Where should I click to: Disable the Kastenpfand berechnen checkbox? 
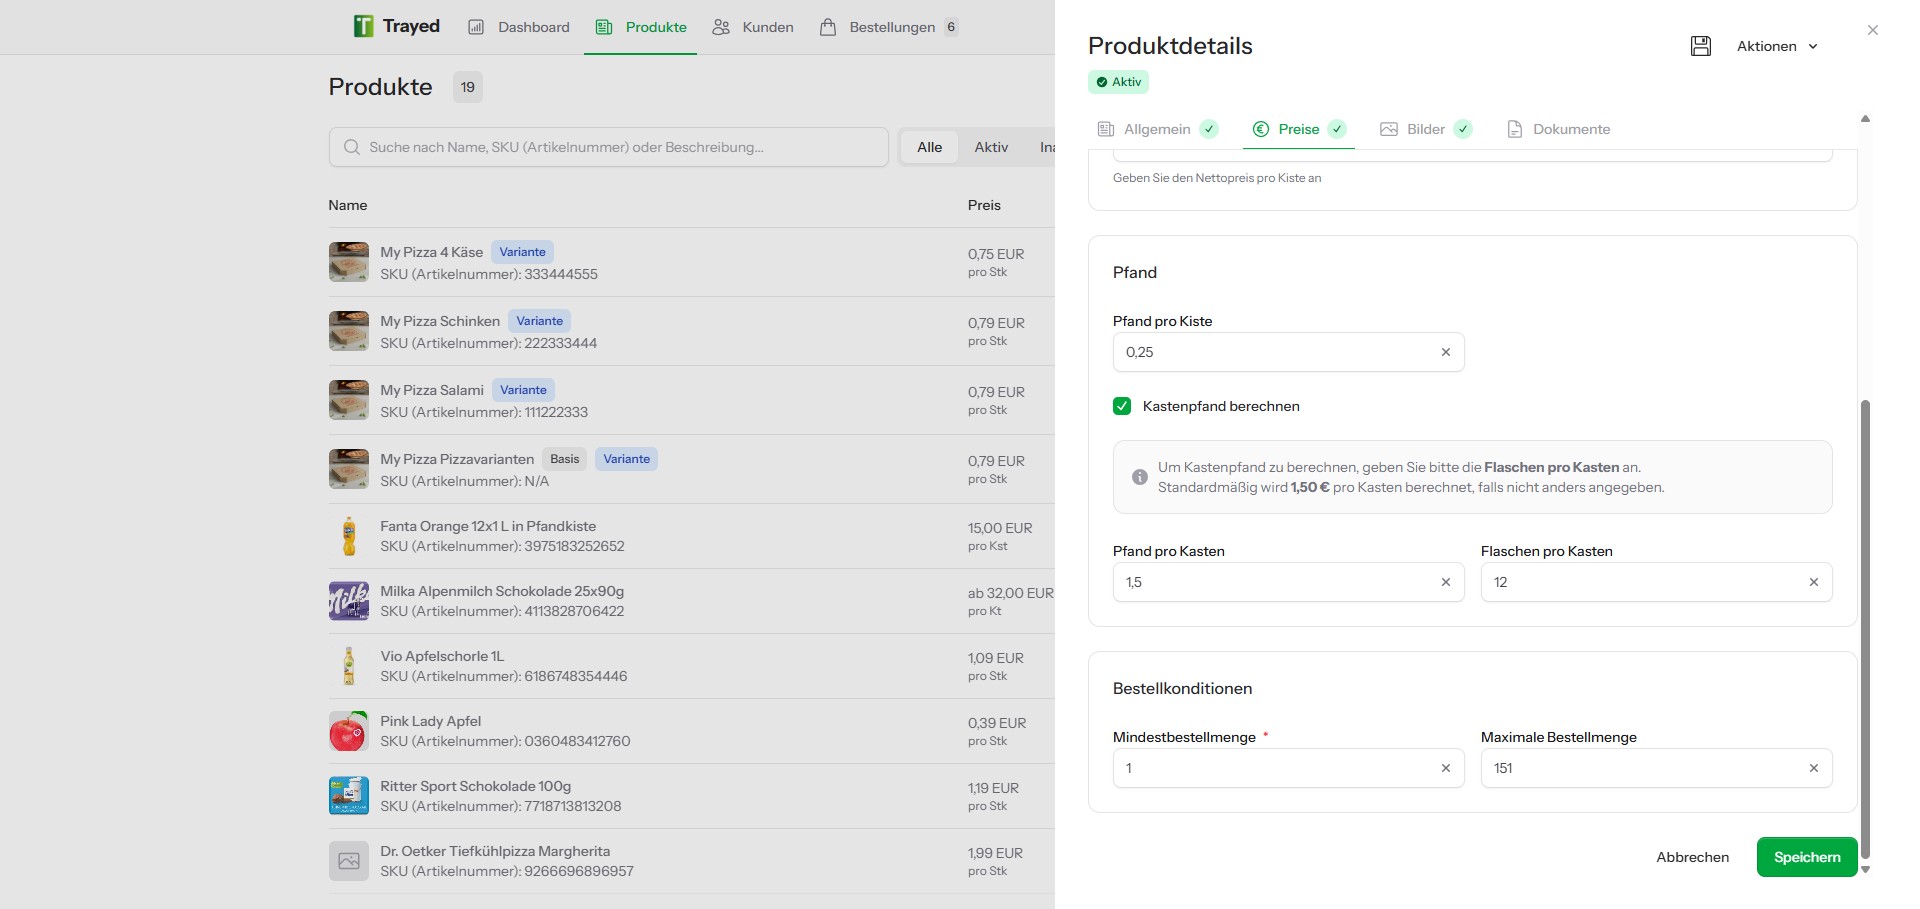[x=1122, y=406]
